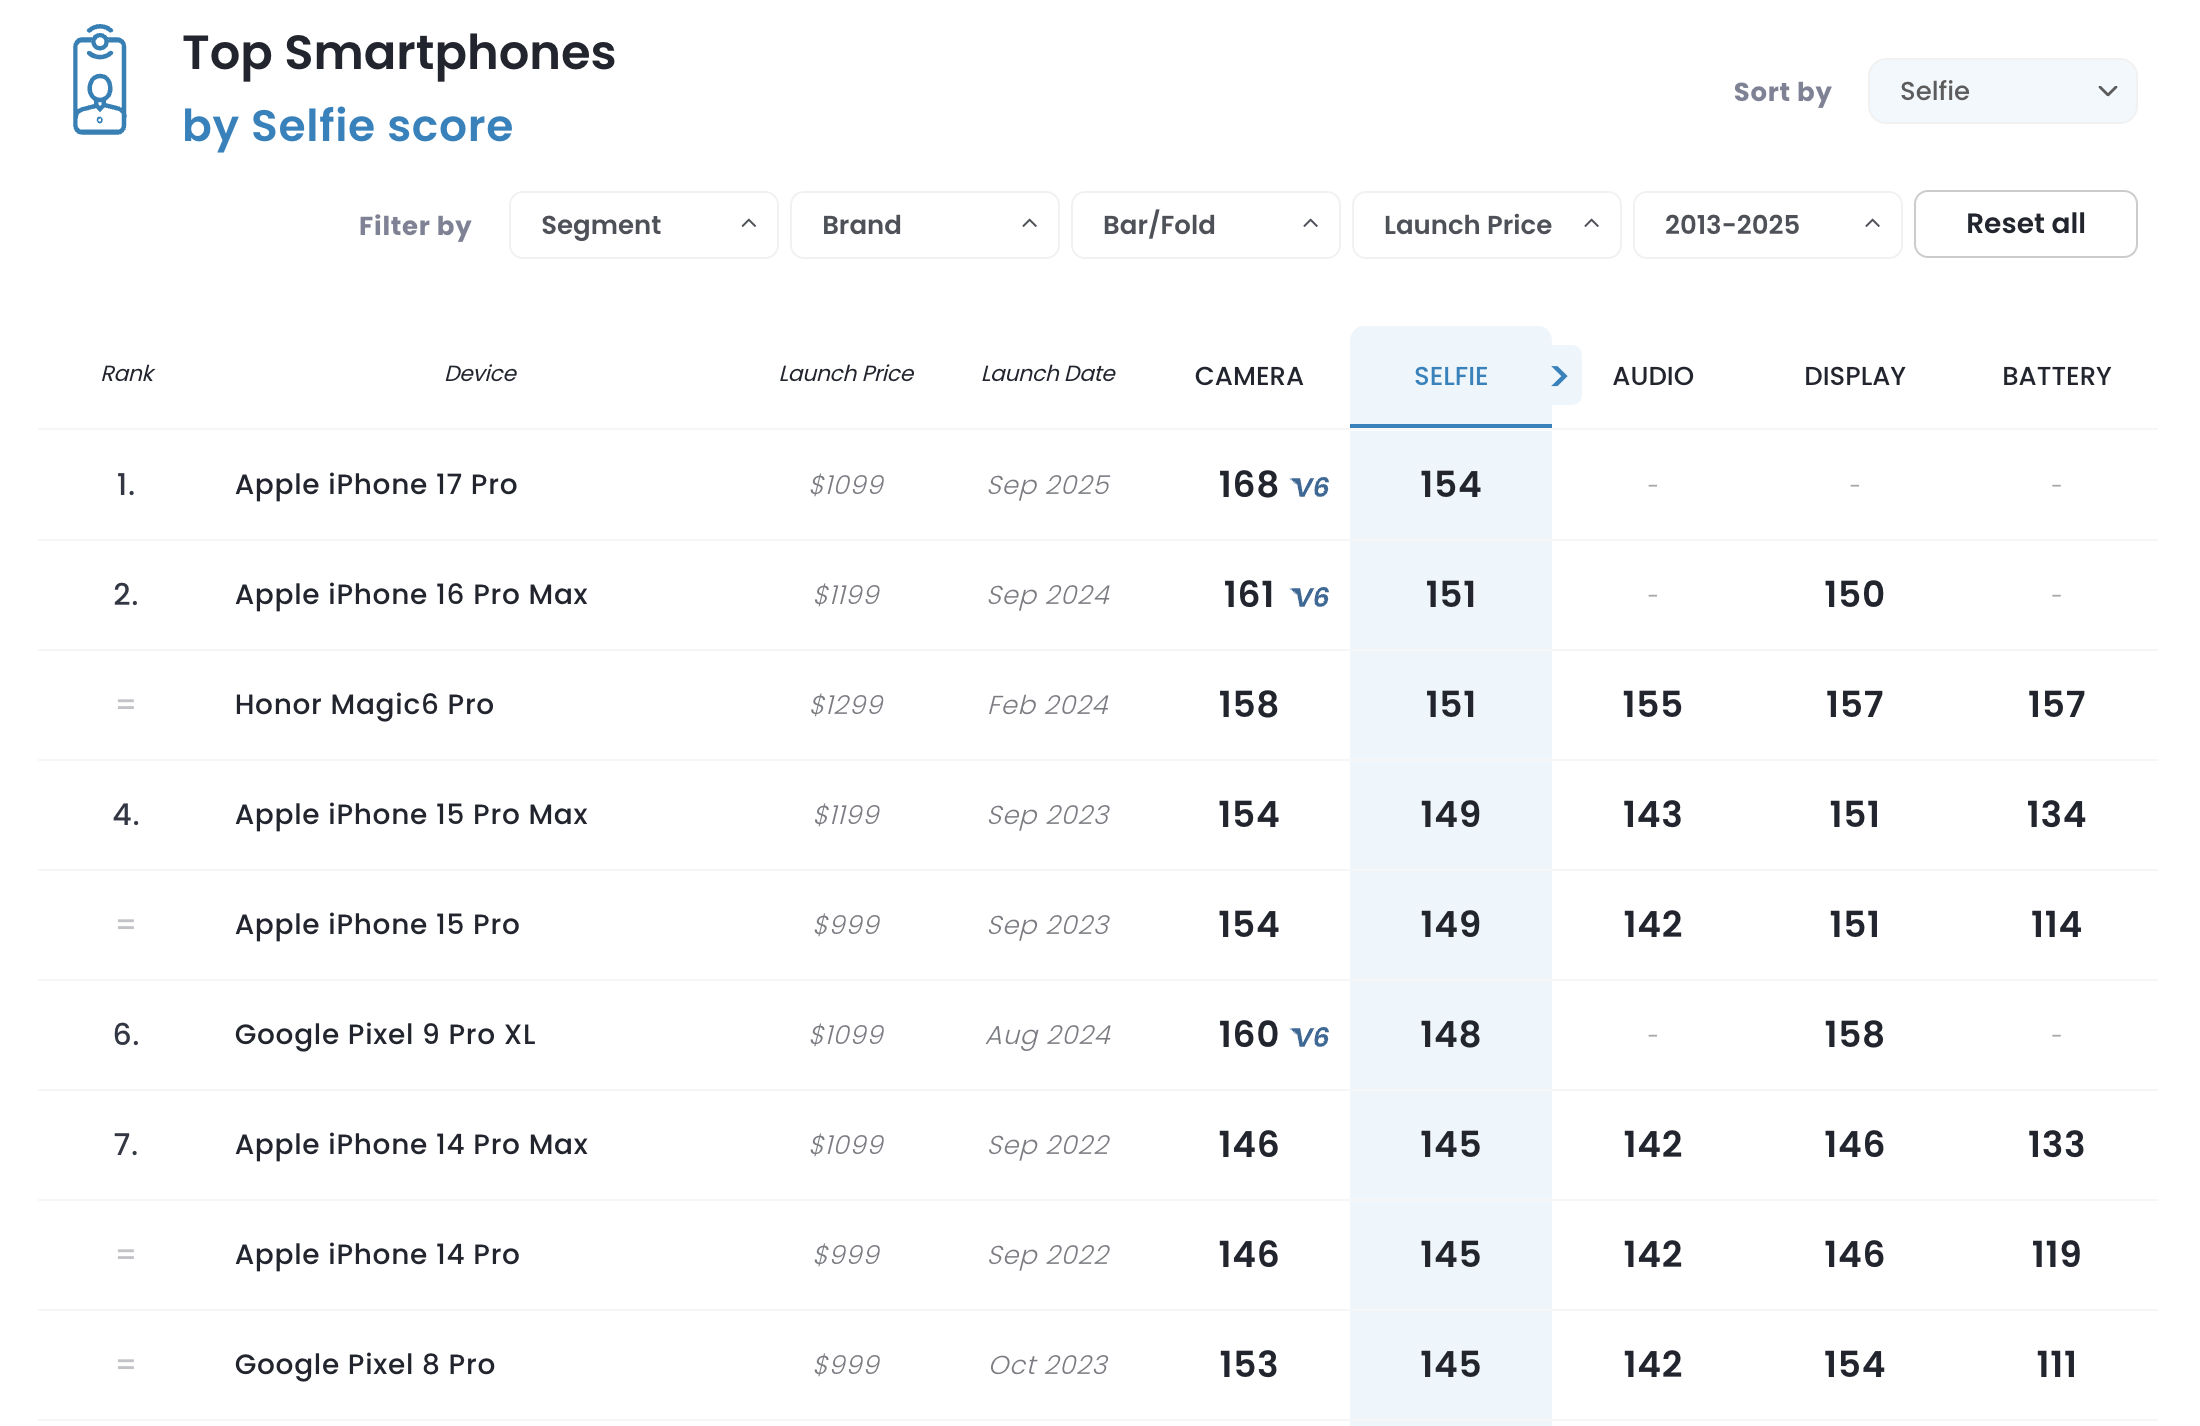Open the Sort by Selfie dropdown
2200x1426 pixels.
pos(2002,91)
